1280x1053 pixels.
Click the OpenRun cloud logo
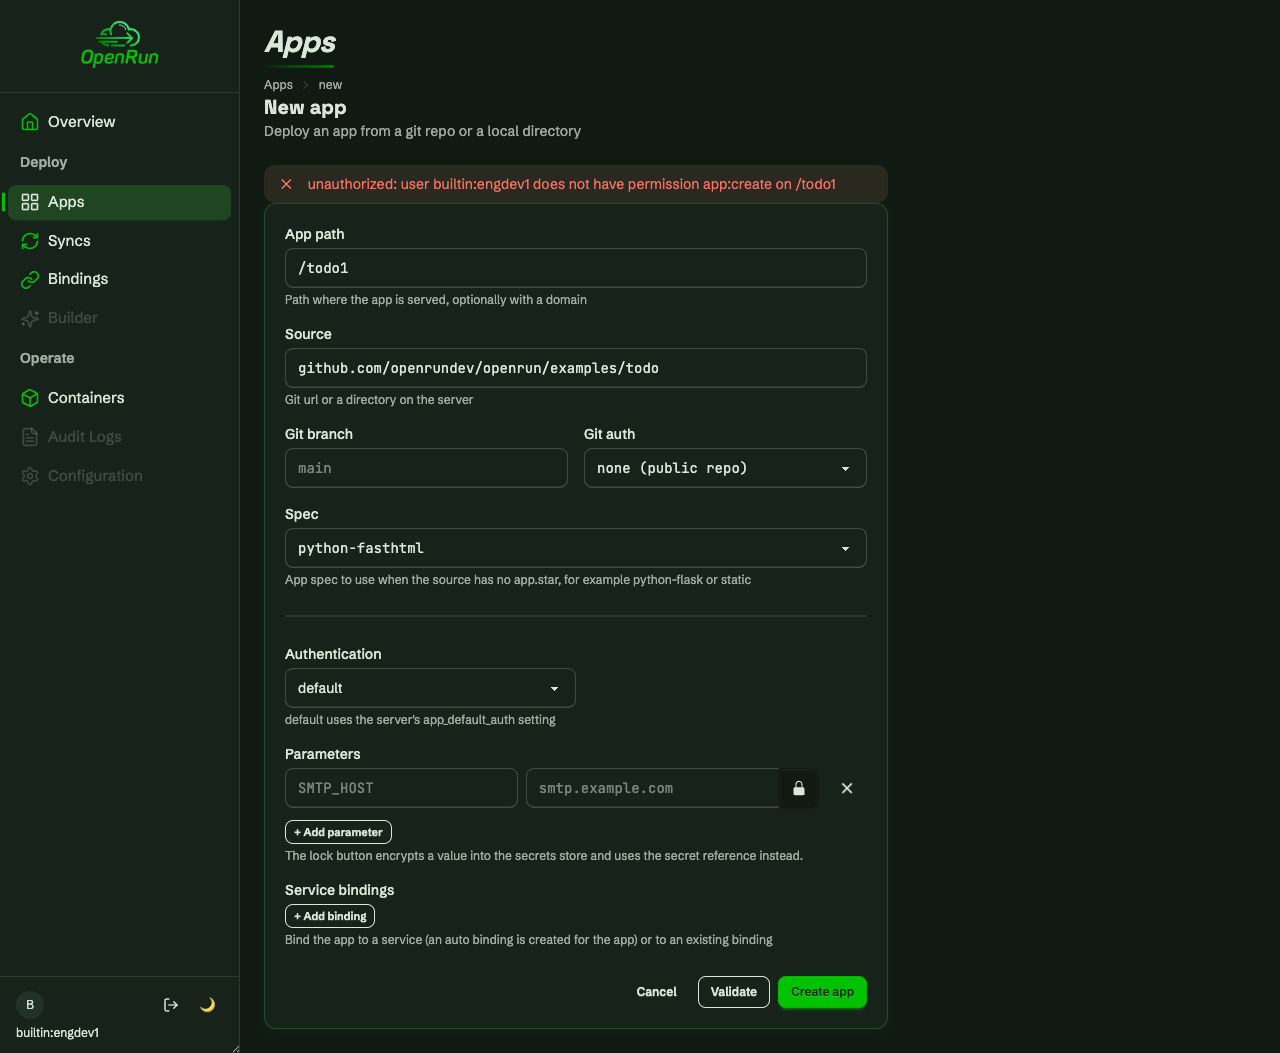(x=120, y=45)
